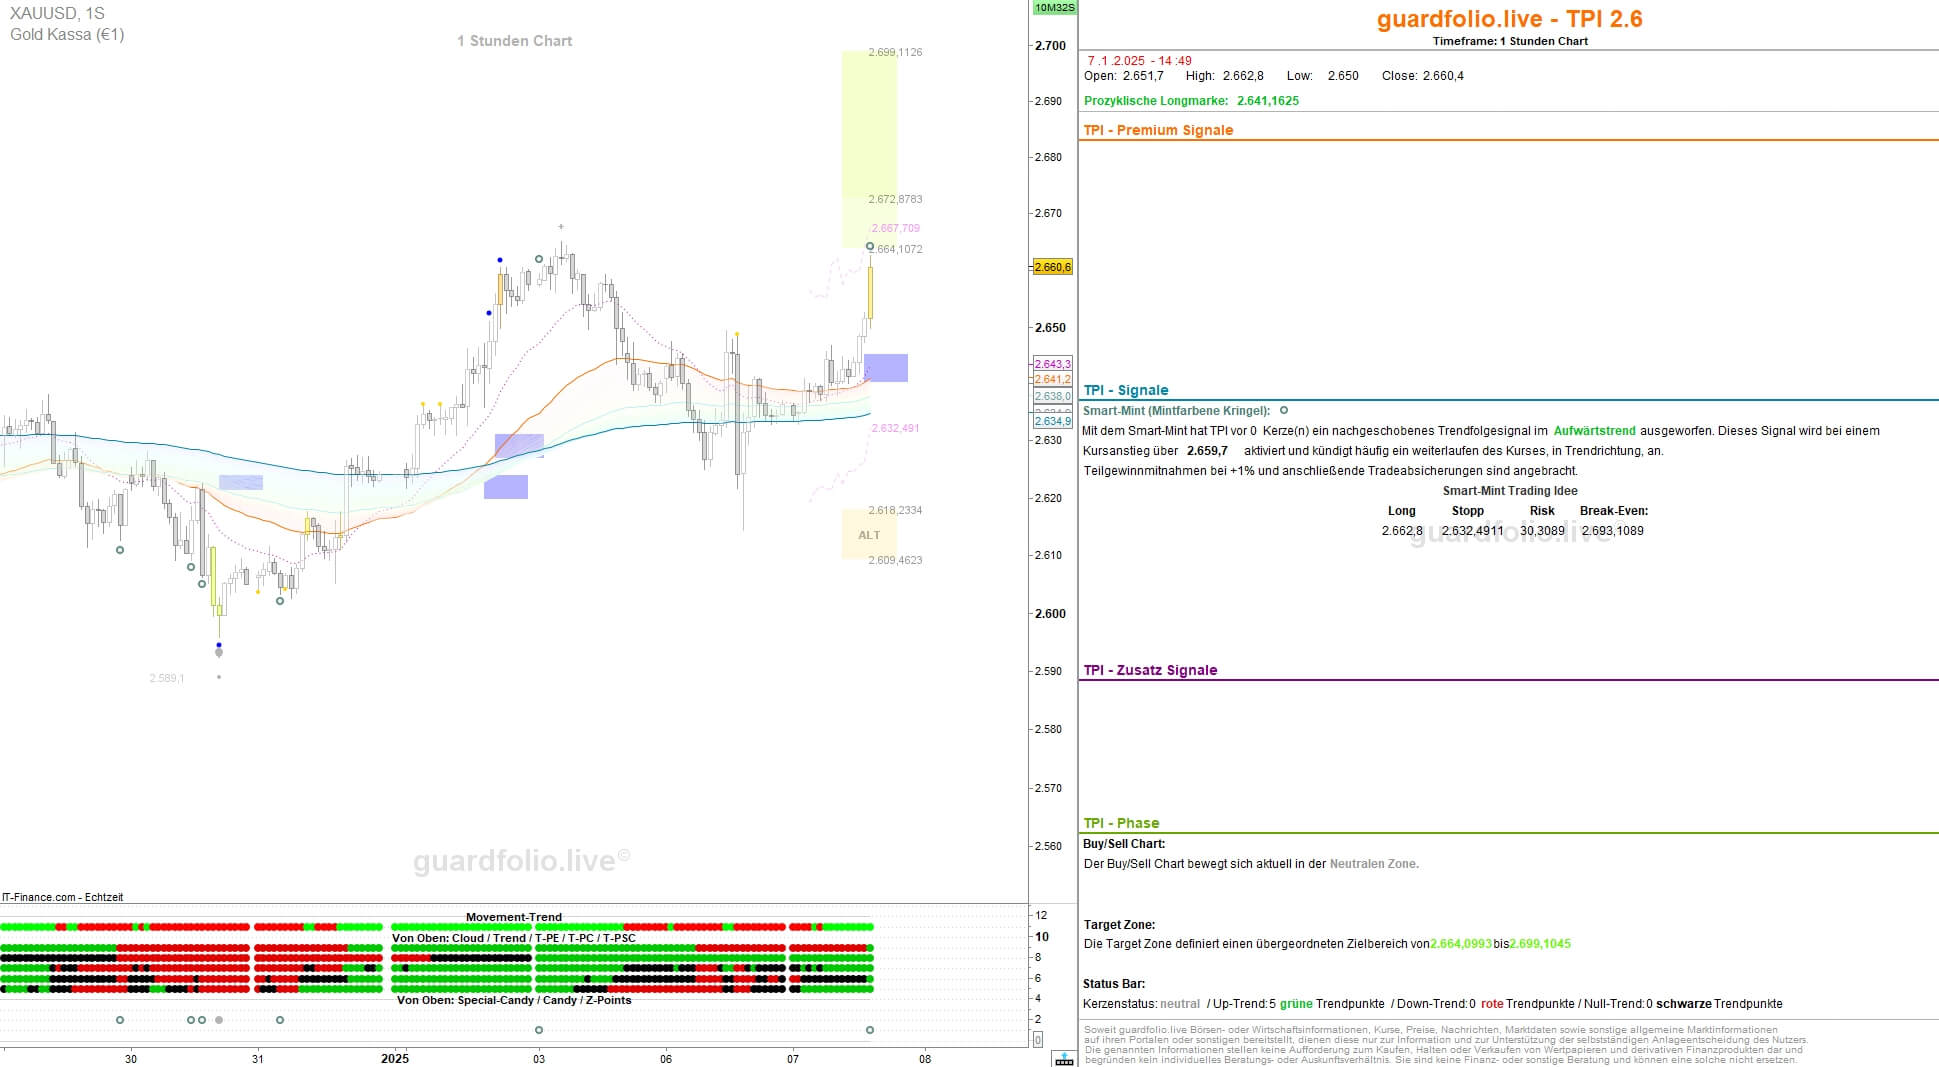Image resolution: width=1939 pixels, height=1067 pixels.
Task: Click the mint circle icon beside Smart-Mint heading
Action: click(x=1284, y=410)
